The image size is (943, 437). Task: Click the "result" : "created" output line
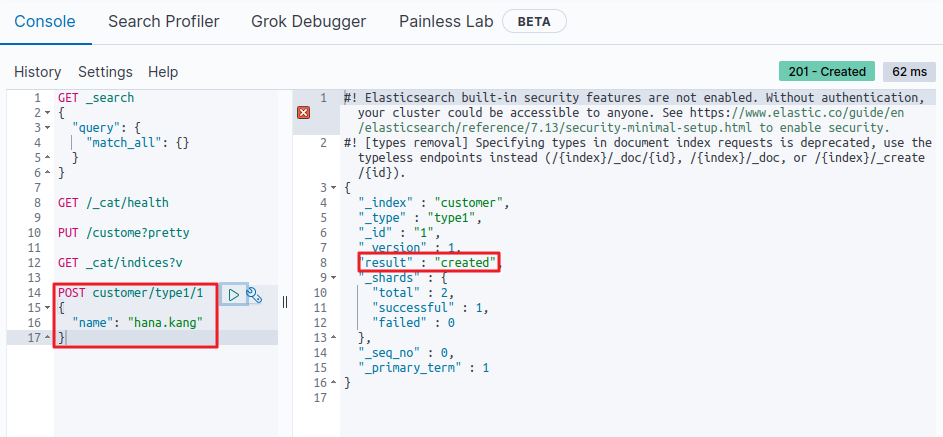point(430,263)
